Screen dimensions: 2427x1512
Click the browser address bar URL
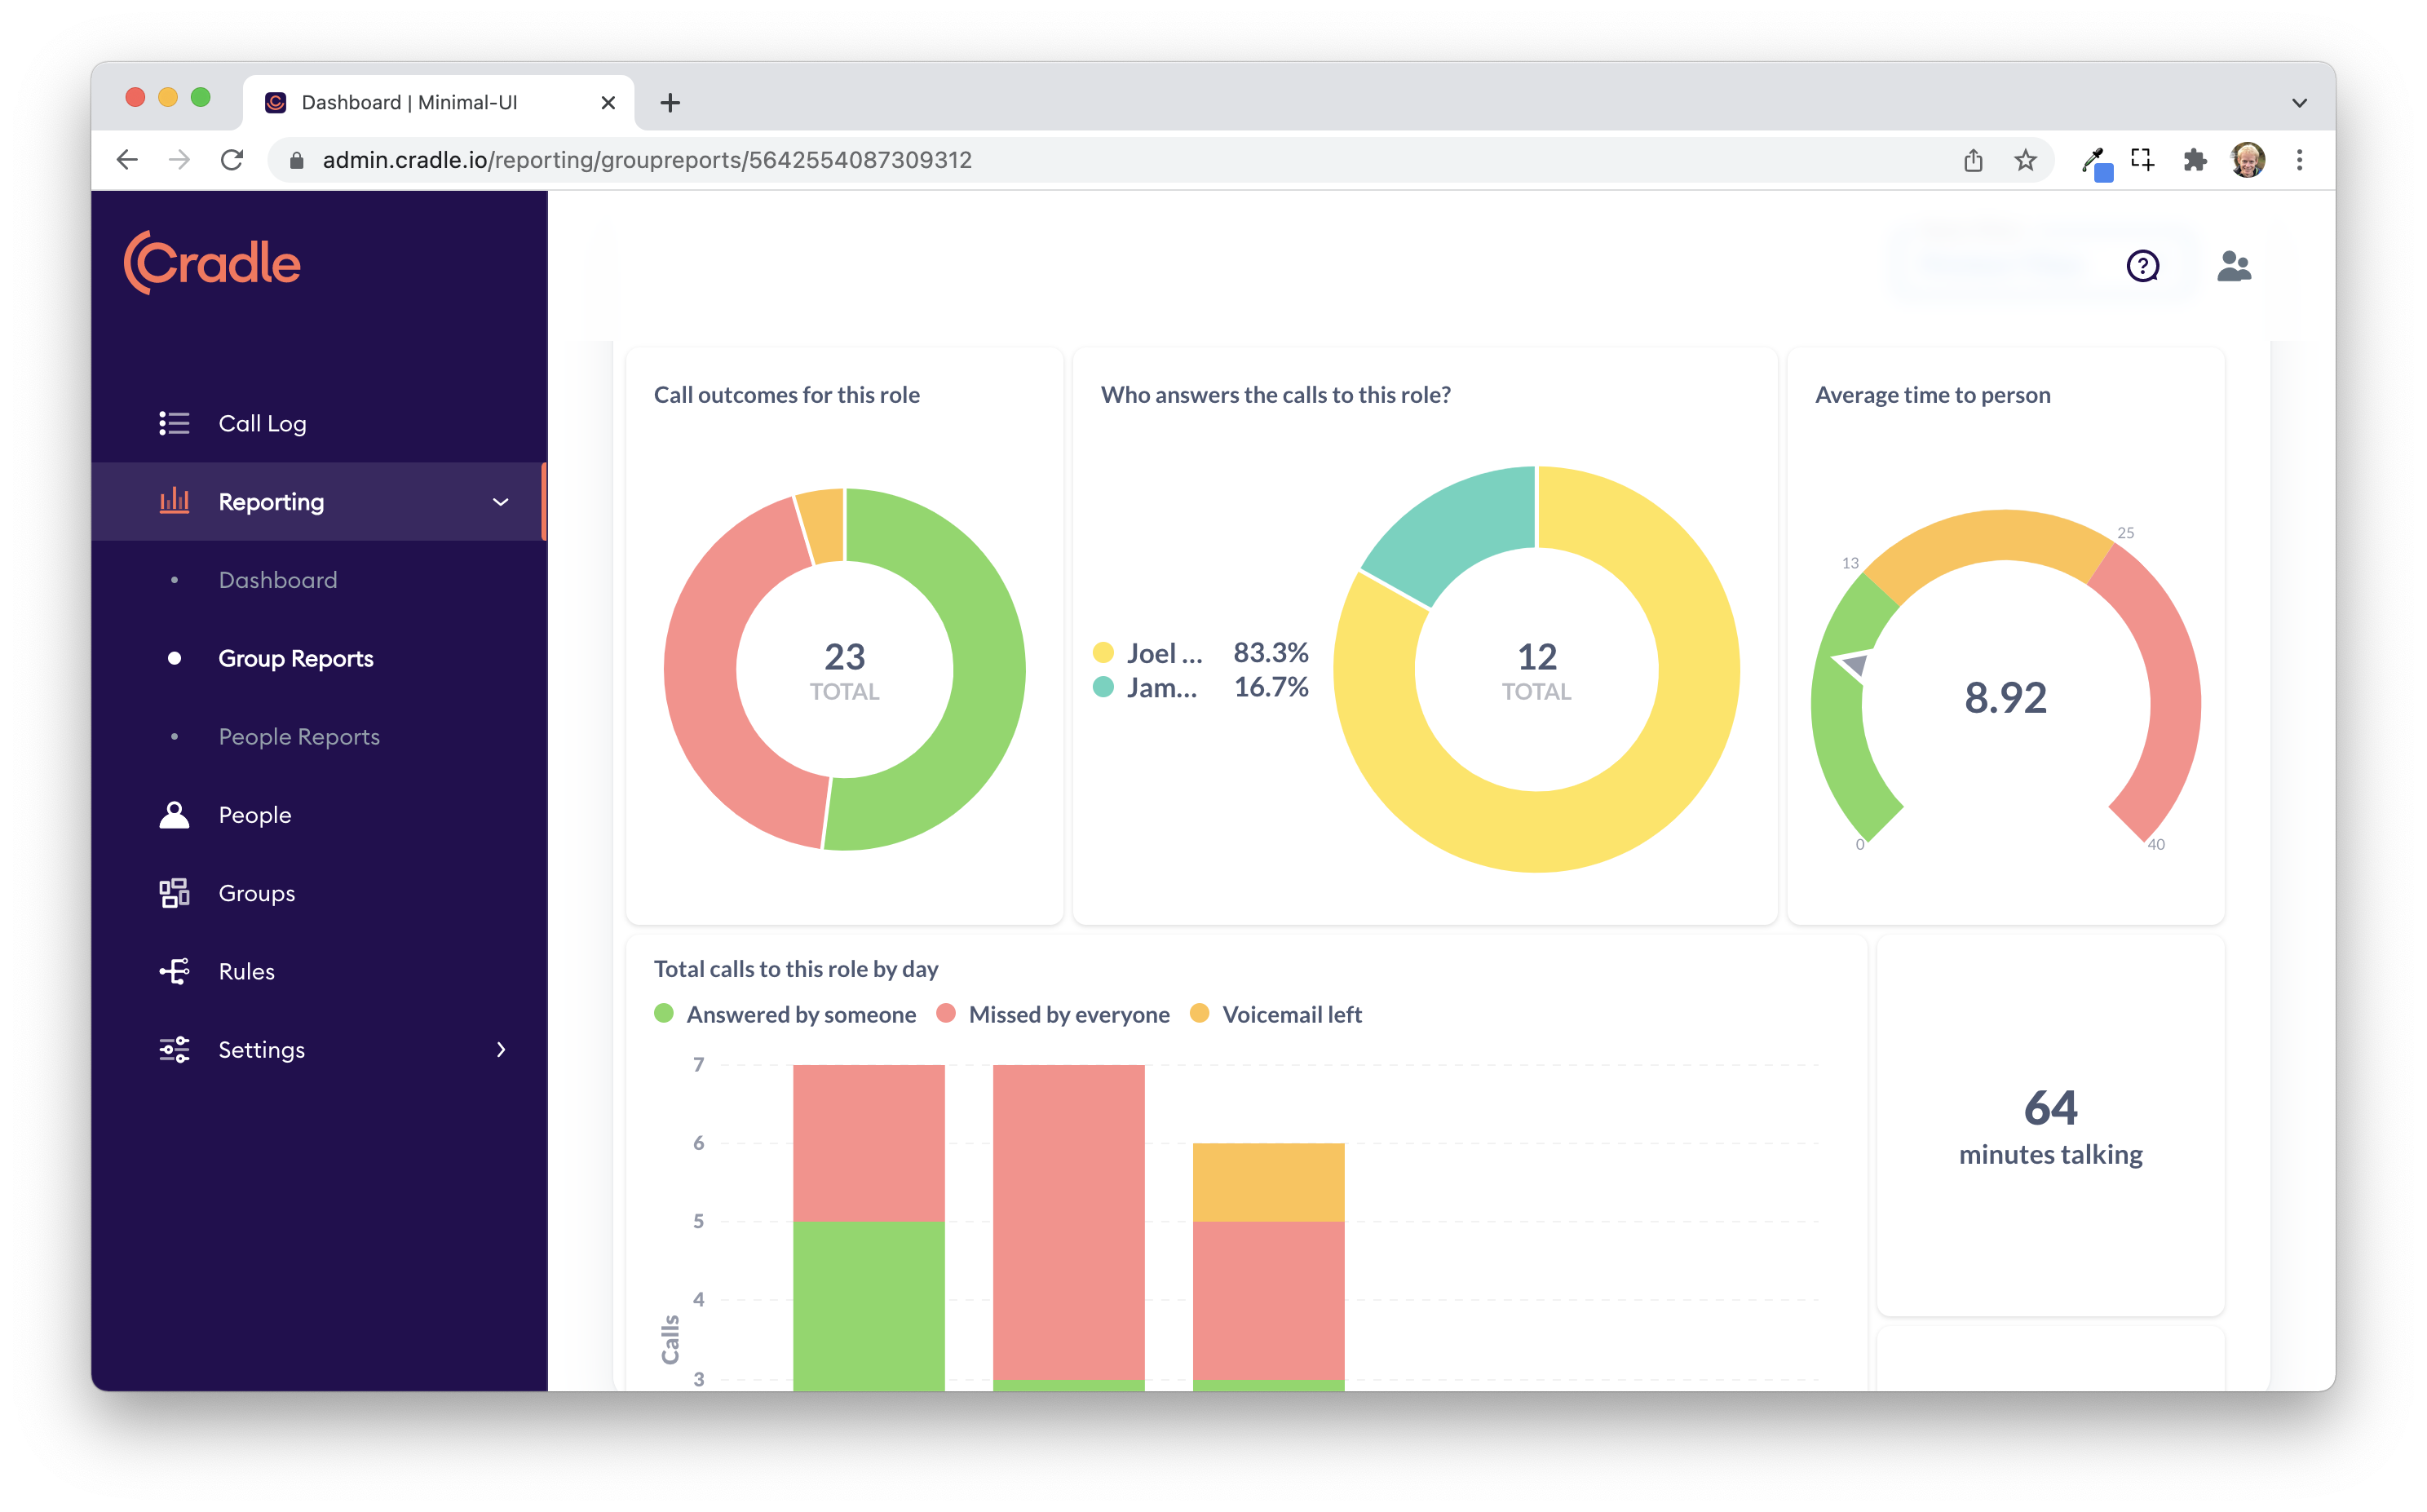[x=647, y=160]
